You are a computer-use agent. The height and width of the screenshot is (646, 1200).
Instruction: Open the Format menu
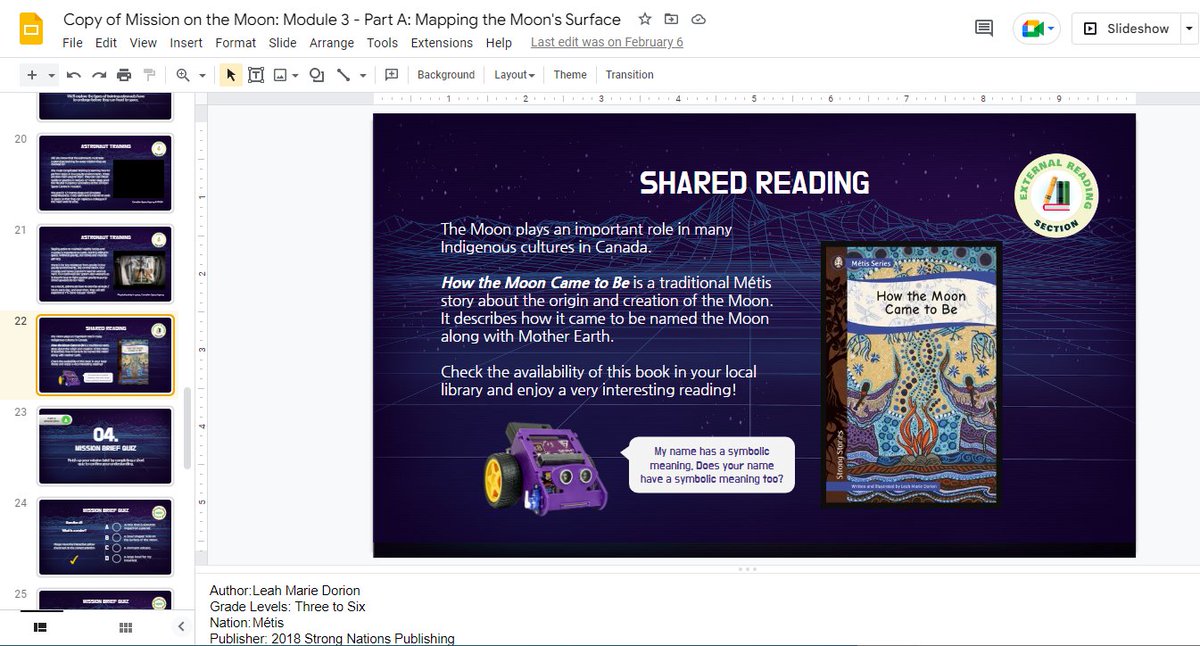point(235,43)
